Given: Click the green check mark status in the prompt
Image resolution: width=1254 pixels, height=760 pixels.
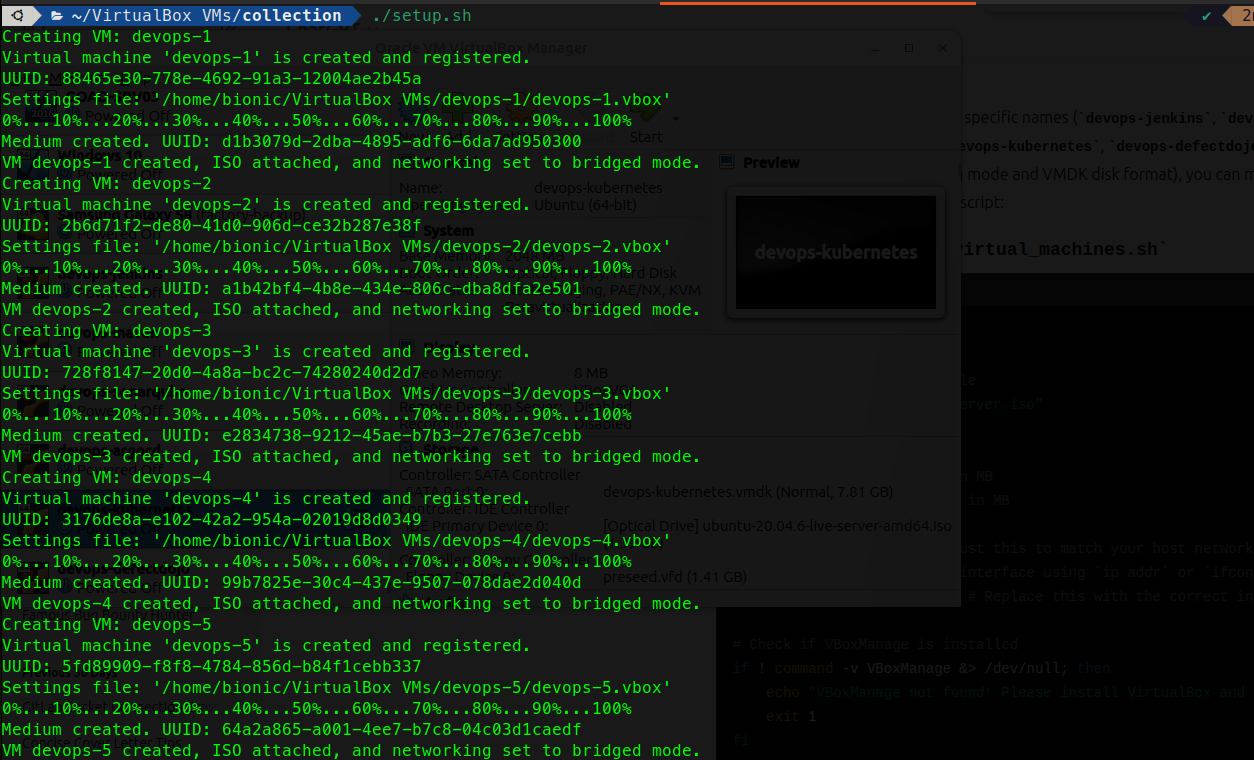Looking at the screenshot, I should tap(1207, 16).
